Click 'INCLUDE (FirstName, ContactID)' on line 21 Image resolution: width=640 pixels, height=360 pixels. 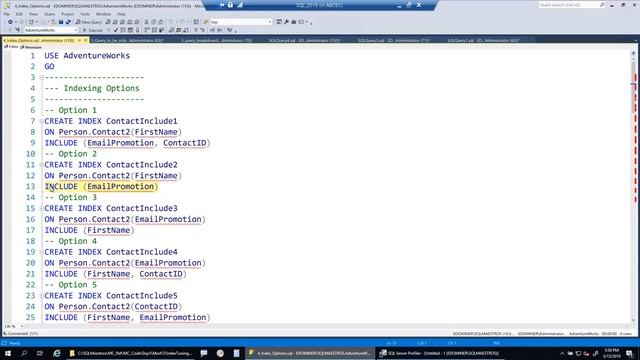click(116, 274)
